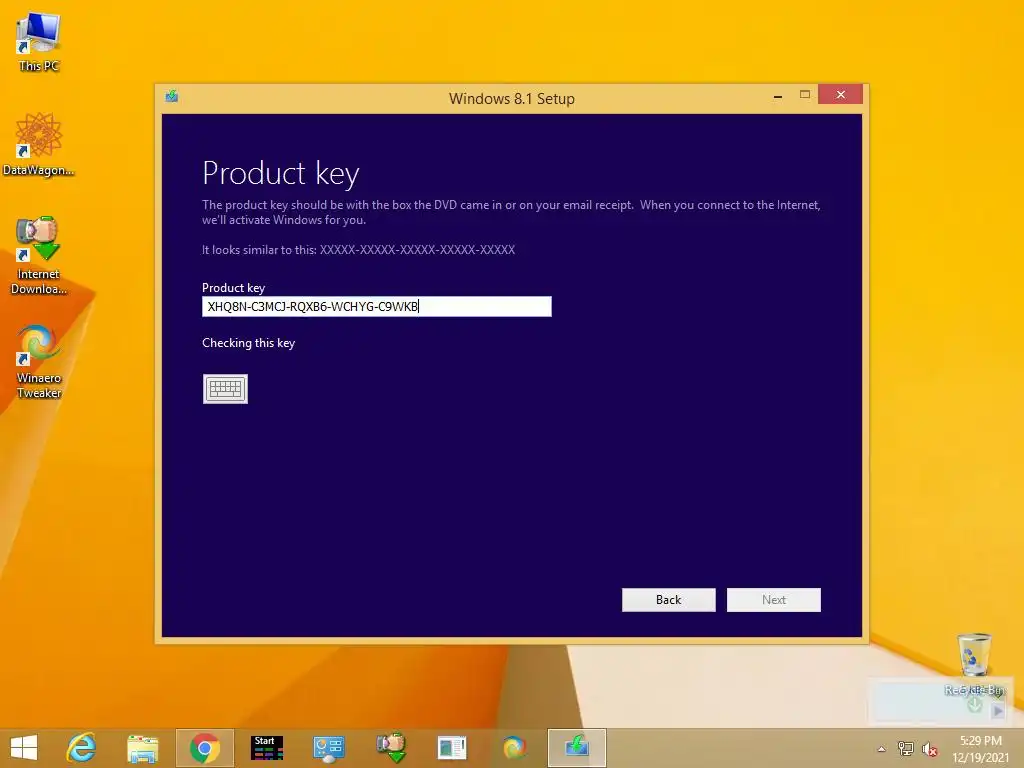Select Winaero Tweaker desktop shortcut

coord(39,362)
